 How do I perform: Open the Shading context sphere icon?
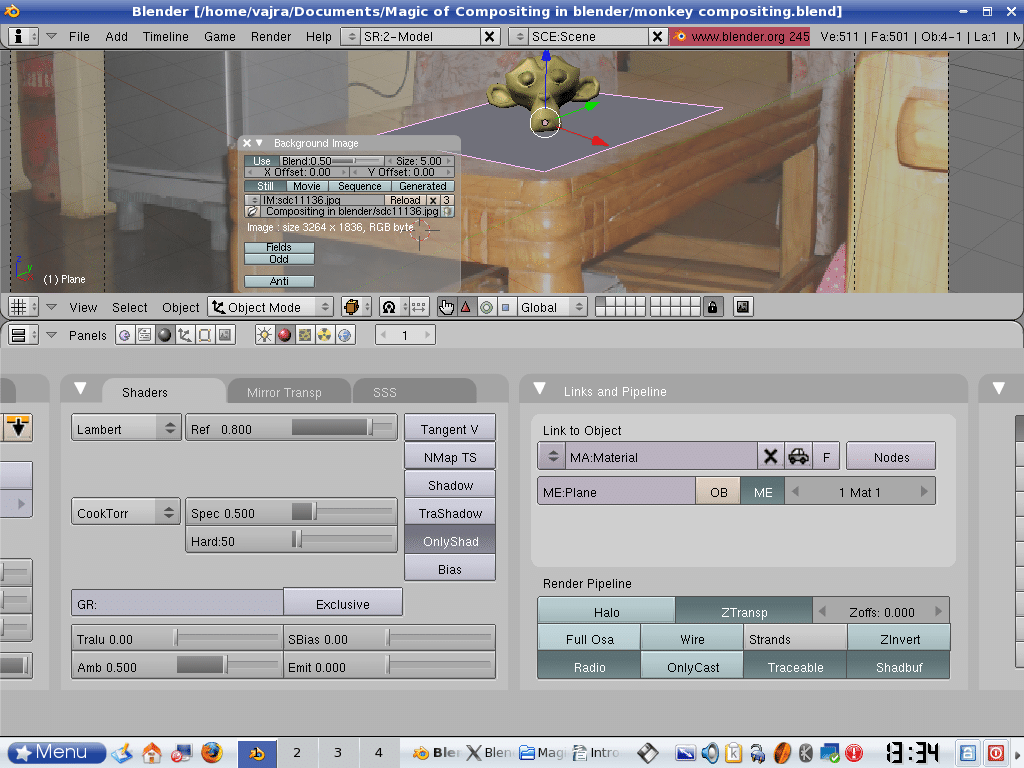[164, 335]
